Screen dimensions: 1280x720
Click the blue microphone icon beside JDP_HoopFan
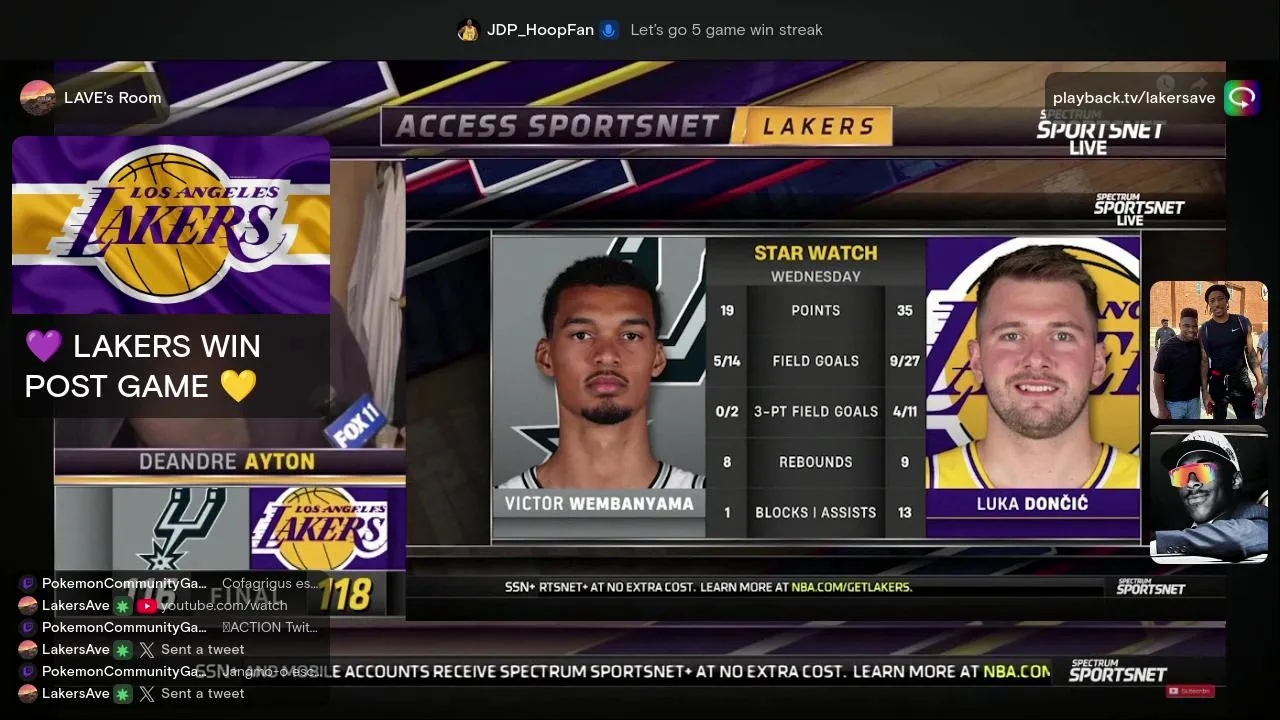[608, 30]
